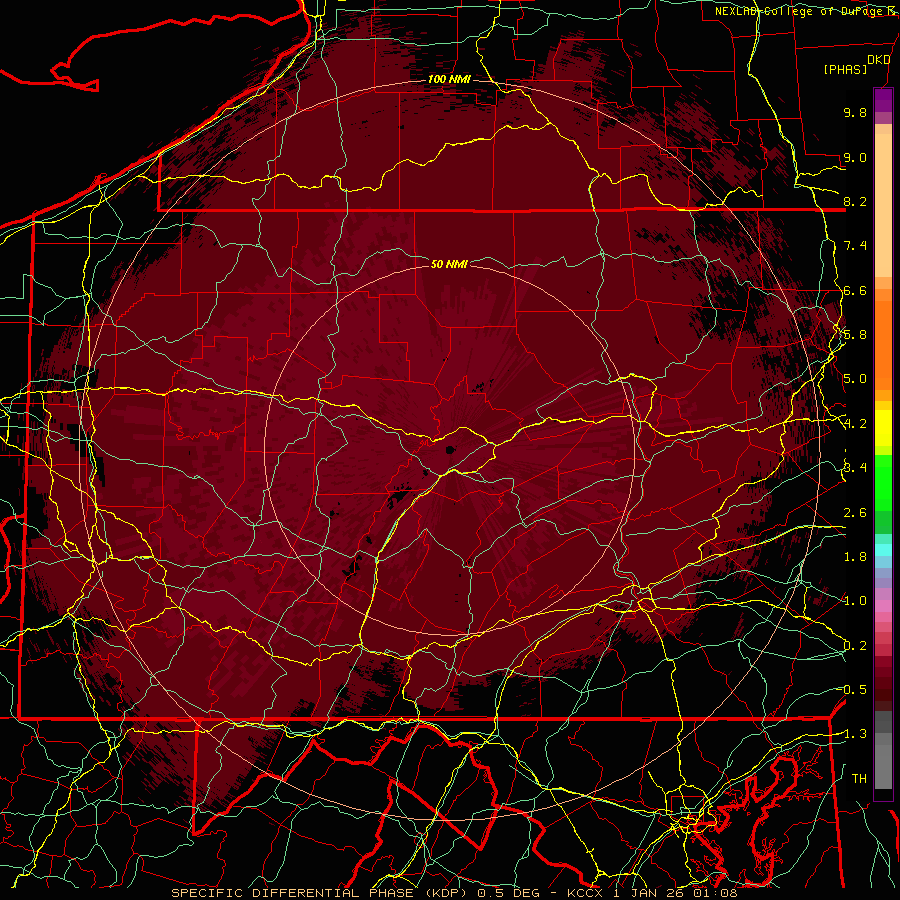This screenshot has width=900, height=900.
Task: Click the 'SPECIFIC DIFFERENTIAL PHASE (KDP)' caption
Action: tap(321, 893)
